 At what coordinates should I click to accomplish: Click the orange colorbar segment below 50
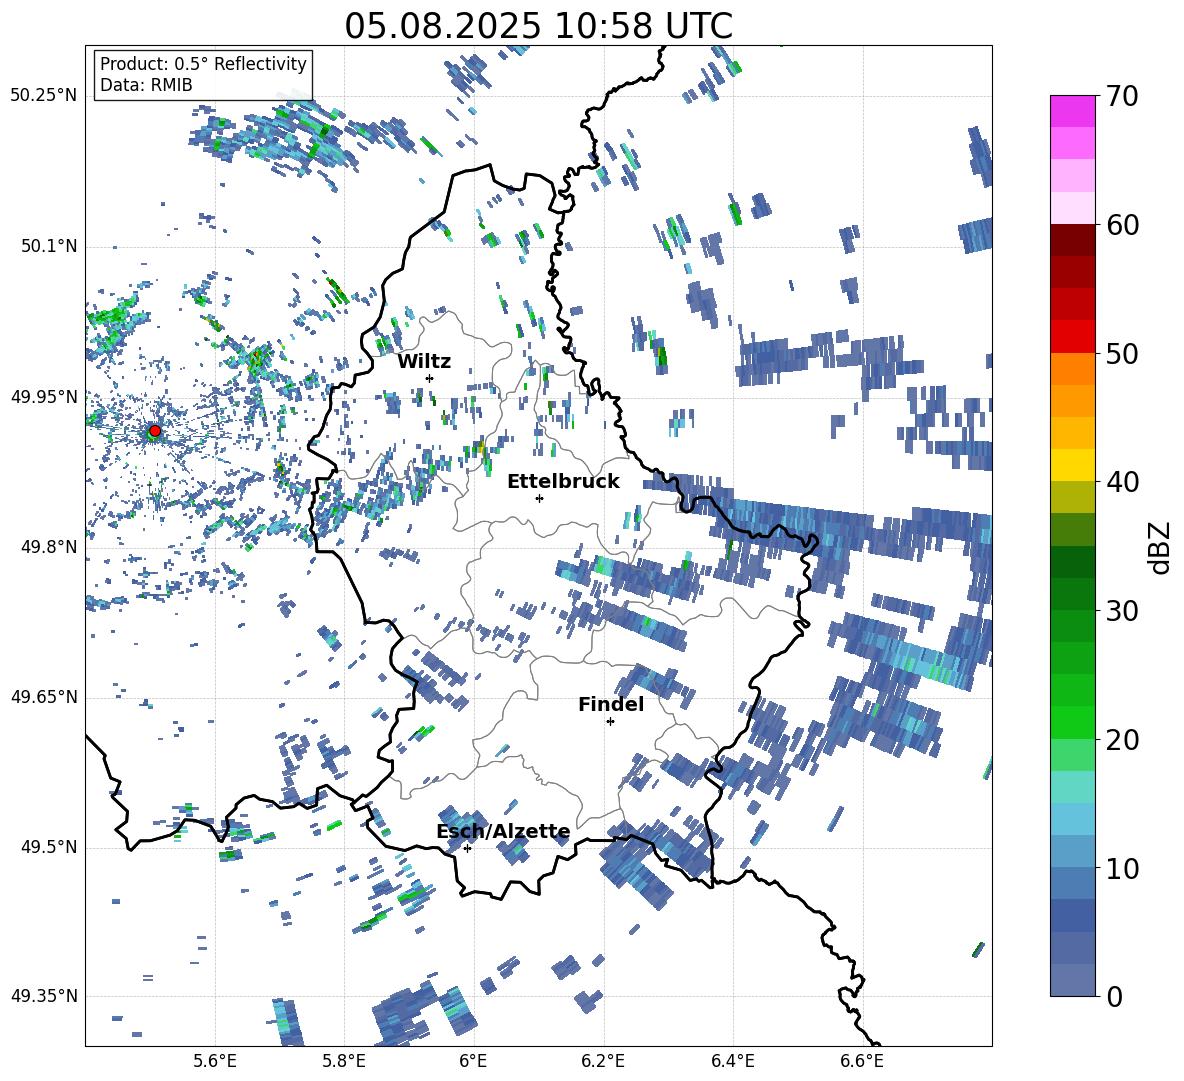(1072, 369)
